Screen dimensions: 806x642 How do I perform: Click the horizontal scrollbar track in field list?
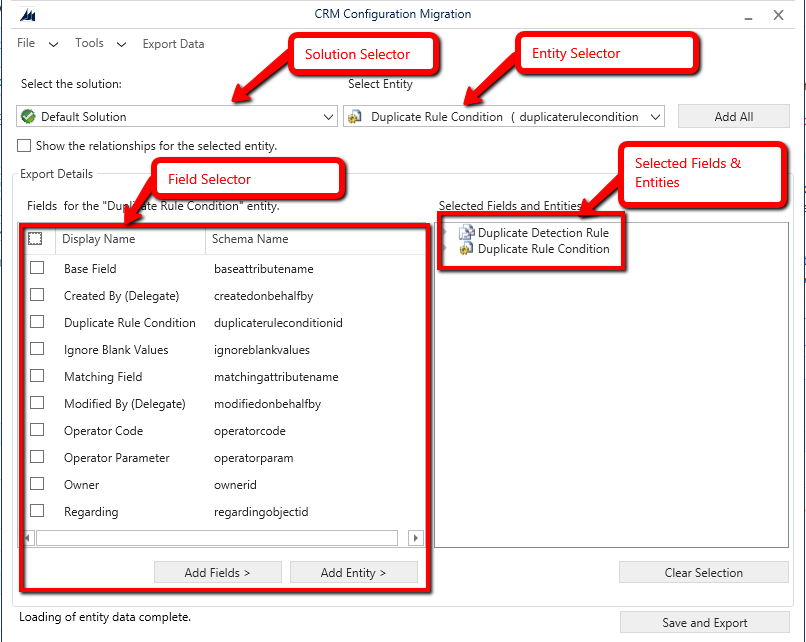(x=220, y=538)
